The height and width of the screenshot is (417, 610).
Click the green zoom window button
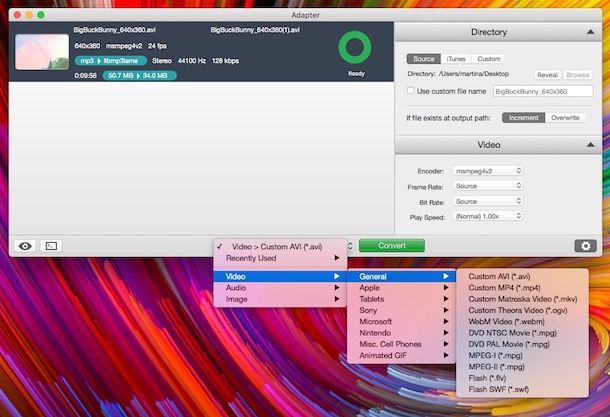[41, 15]
